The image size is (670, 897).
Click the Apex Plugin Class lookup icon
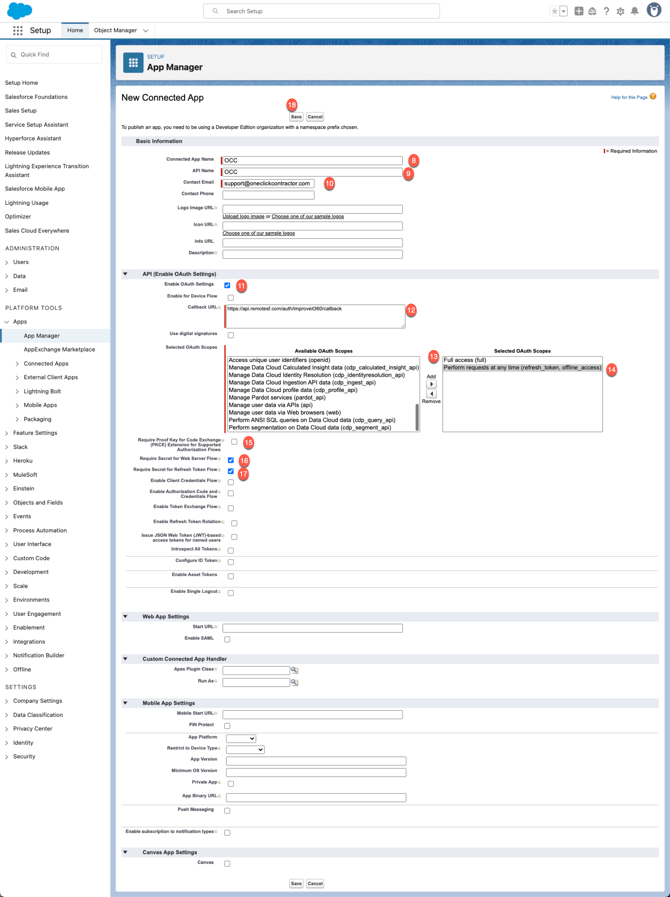pyautogui.click(x=294, y=670)
